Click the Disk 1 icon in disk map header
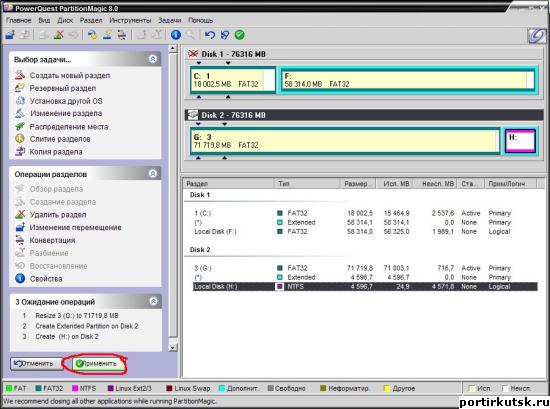The image size is (550, 409). coord(193,54)
